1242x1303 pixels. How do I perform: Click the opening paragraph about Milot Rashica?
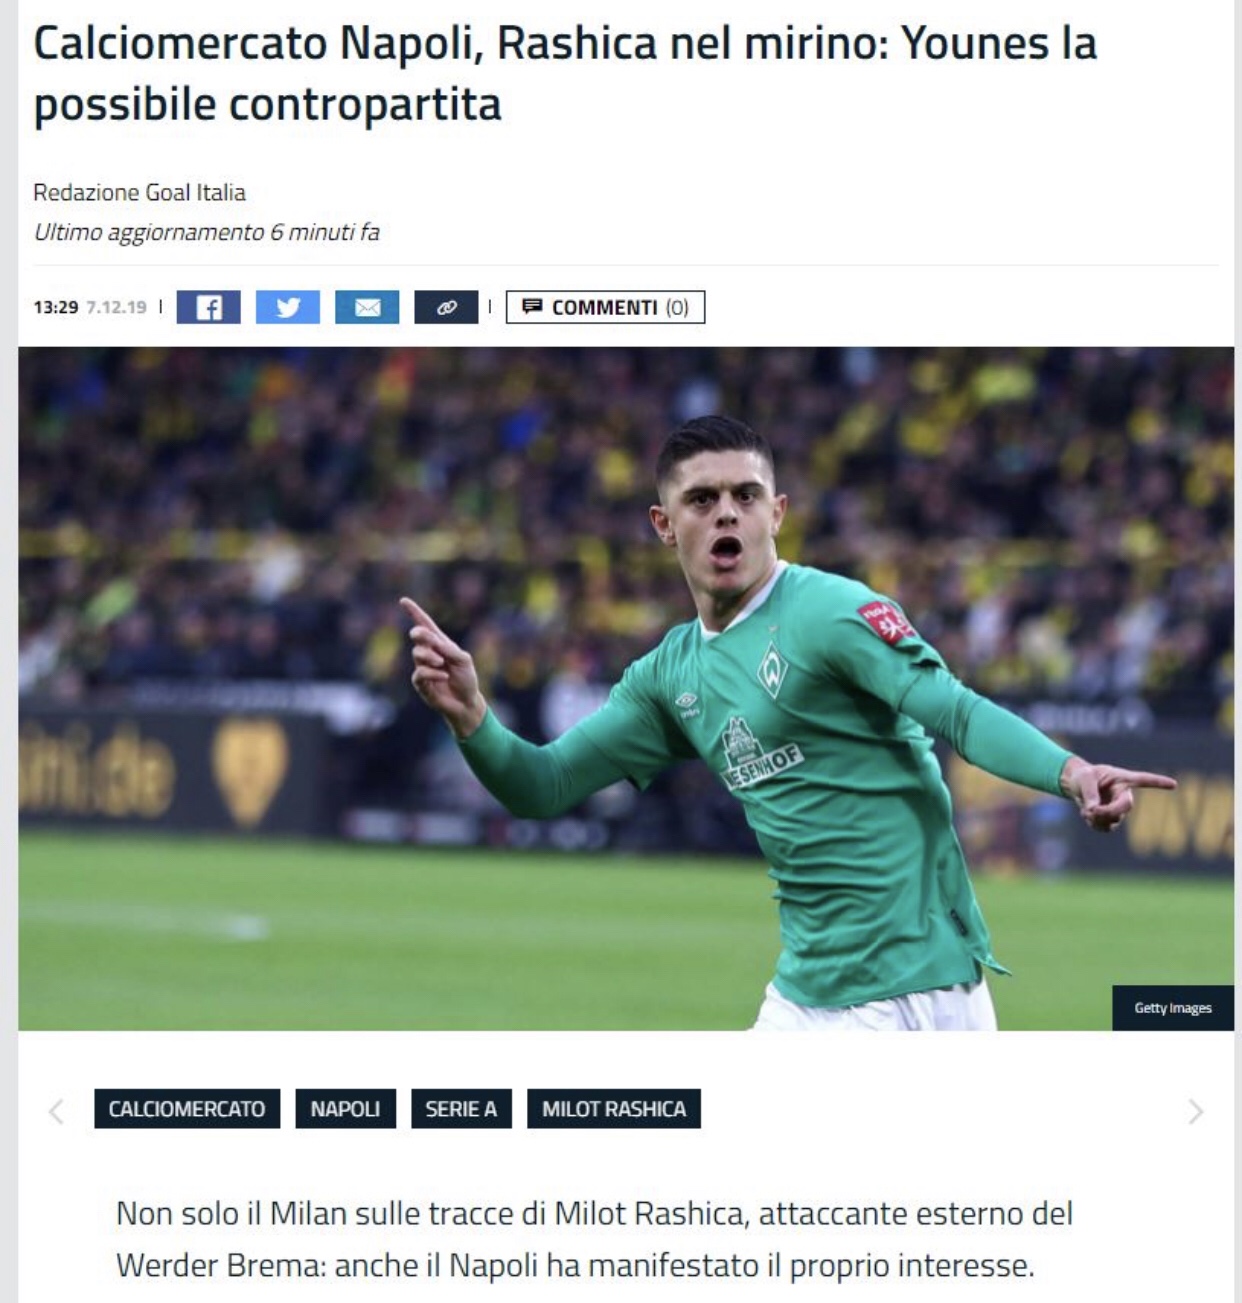tap(594, 1239)
